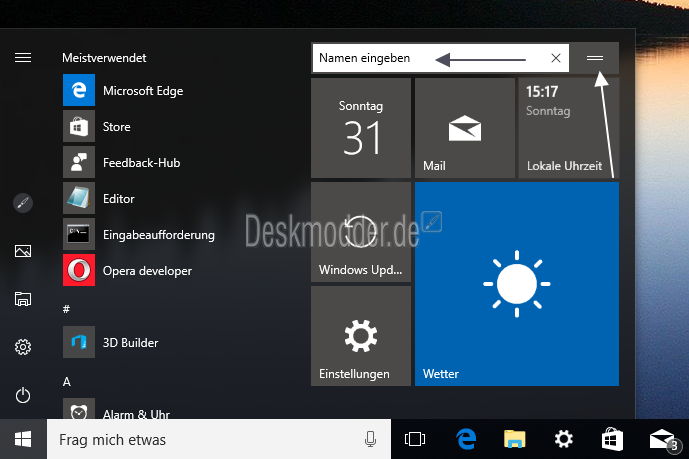Clear the group name with X button

[x=556, y=58]
